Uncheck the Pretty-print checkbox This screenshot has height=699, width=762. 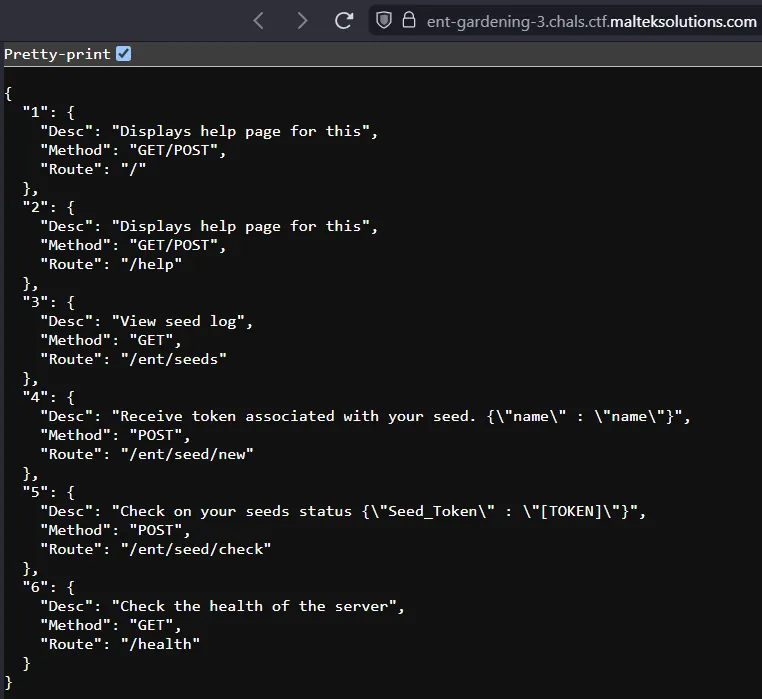pos(123,53)
